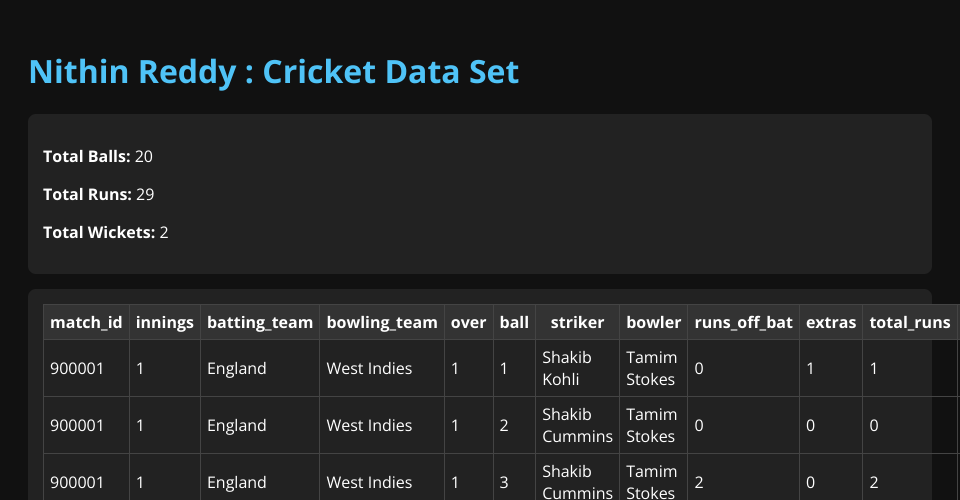The height and width of the screenshot is (500, 960).
Task: Select the extras column header
Action: (x=831, y=322)
